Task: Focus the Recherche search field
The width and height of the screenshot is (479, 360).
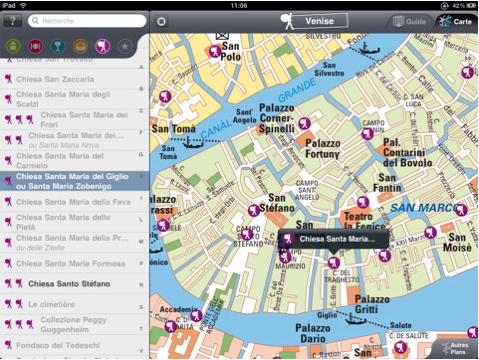Action: [87, 21]
